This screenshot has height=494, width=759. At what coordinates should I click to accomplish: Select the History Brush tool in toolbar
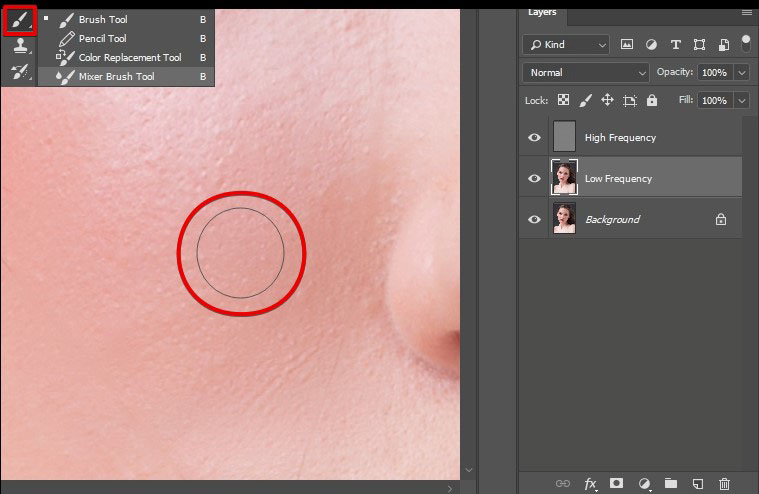point(19,72)
